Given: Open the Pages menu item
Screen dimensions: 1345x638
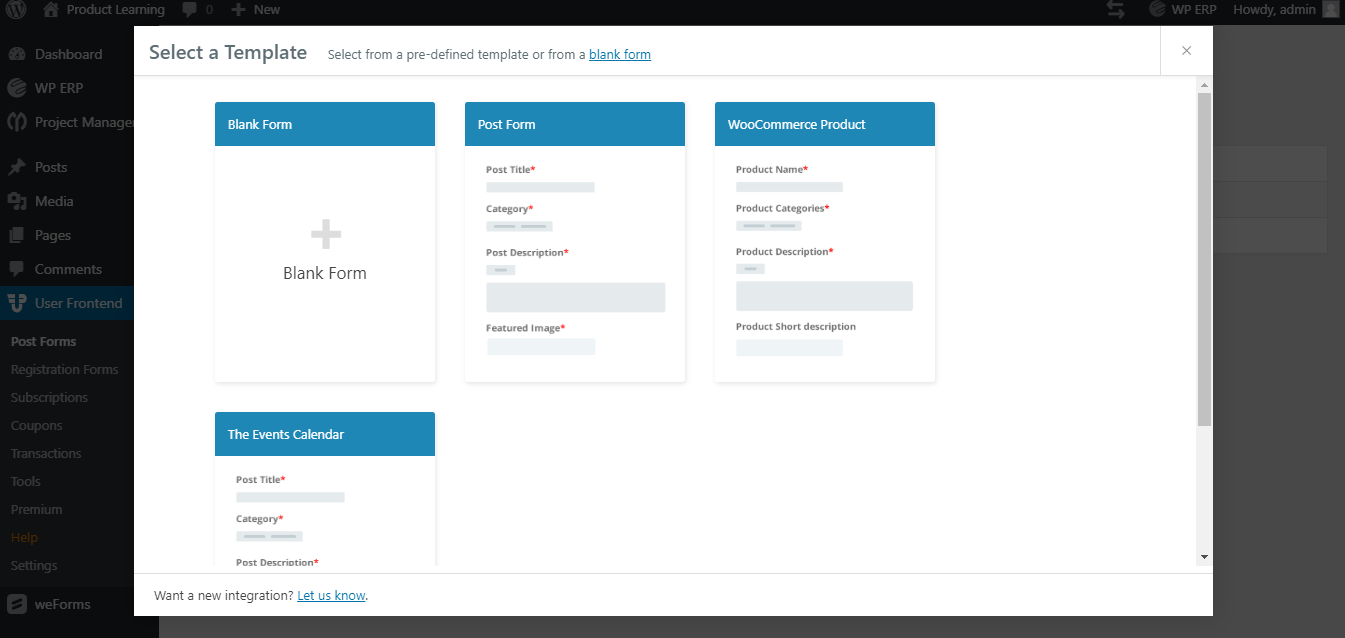Looking at the screenshot, I should (53, 235).
